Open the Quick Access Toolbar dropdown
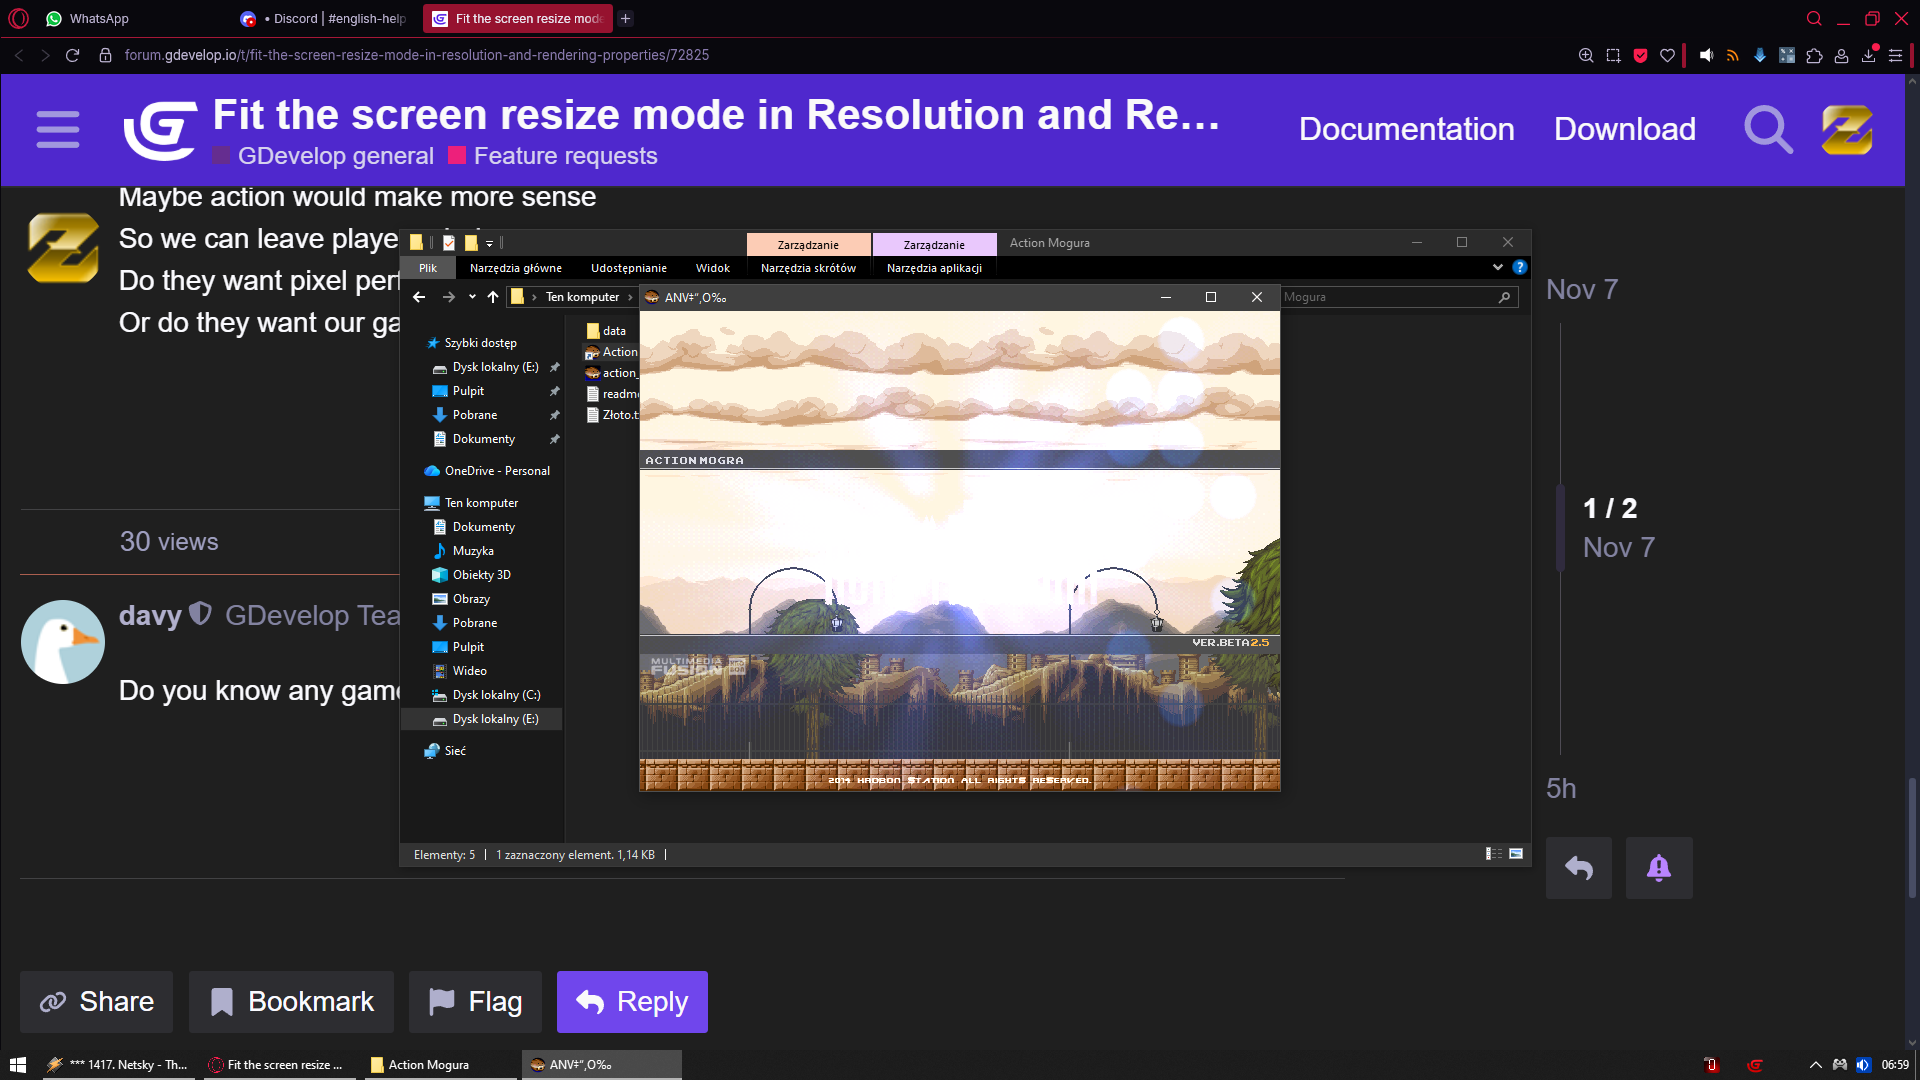1920x1080 pixels. (489, 243)
